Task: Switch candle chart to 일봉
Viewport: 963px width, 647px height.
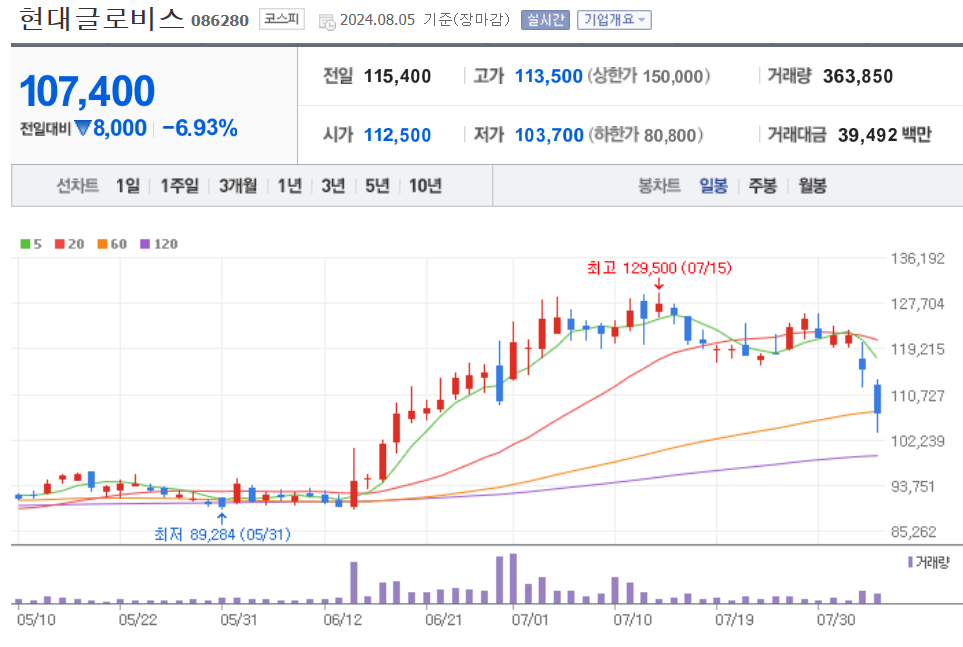Action: click(x=713, y=186)
